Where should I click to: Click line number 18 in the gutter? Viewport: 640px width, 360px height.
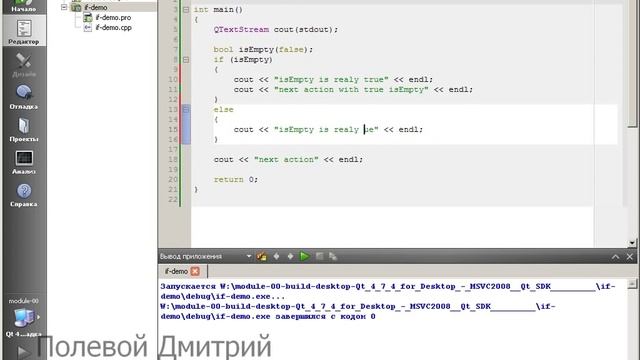pyautogui.click(x=173, y=160)
